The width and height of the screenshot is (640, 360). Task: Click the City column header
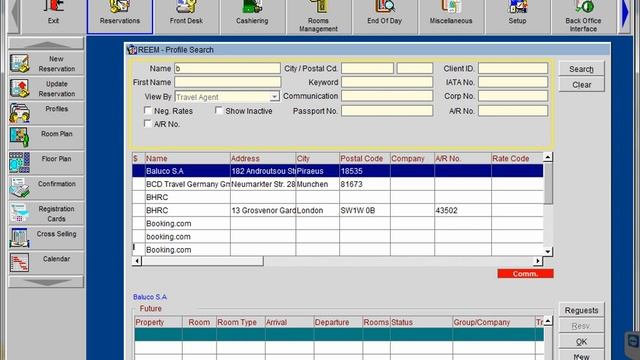point(317,158)
